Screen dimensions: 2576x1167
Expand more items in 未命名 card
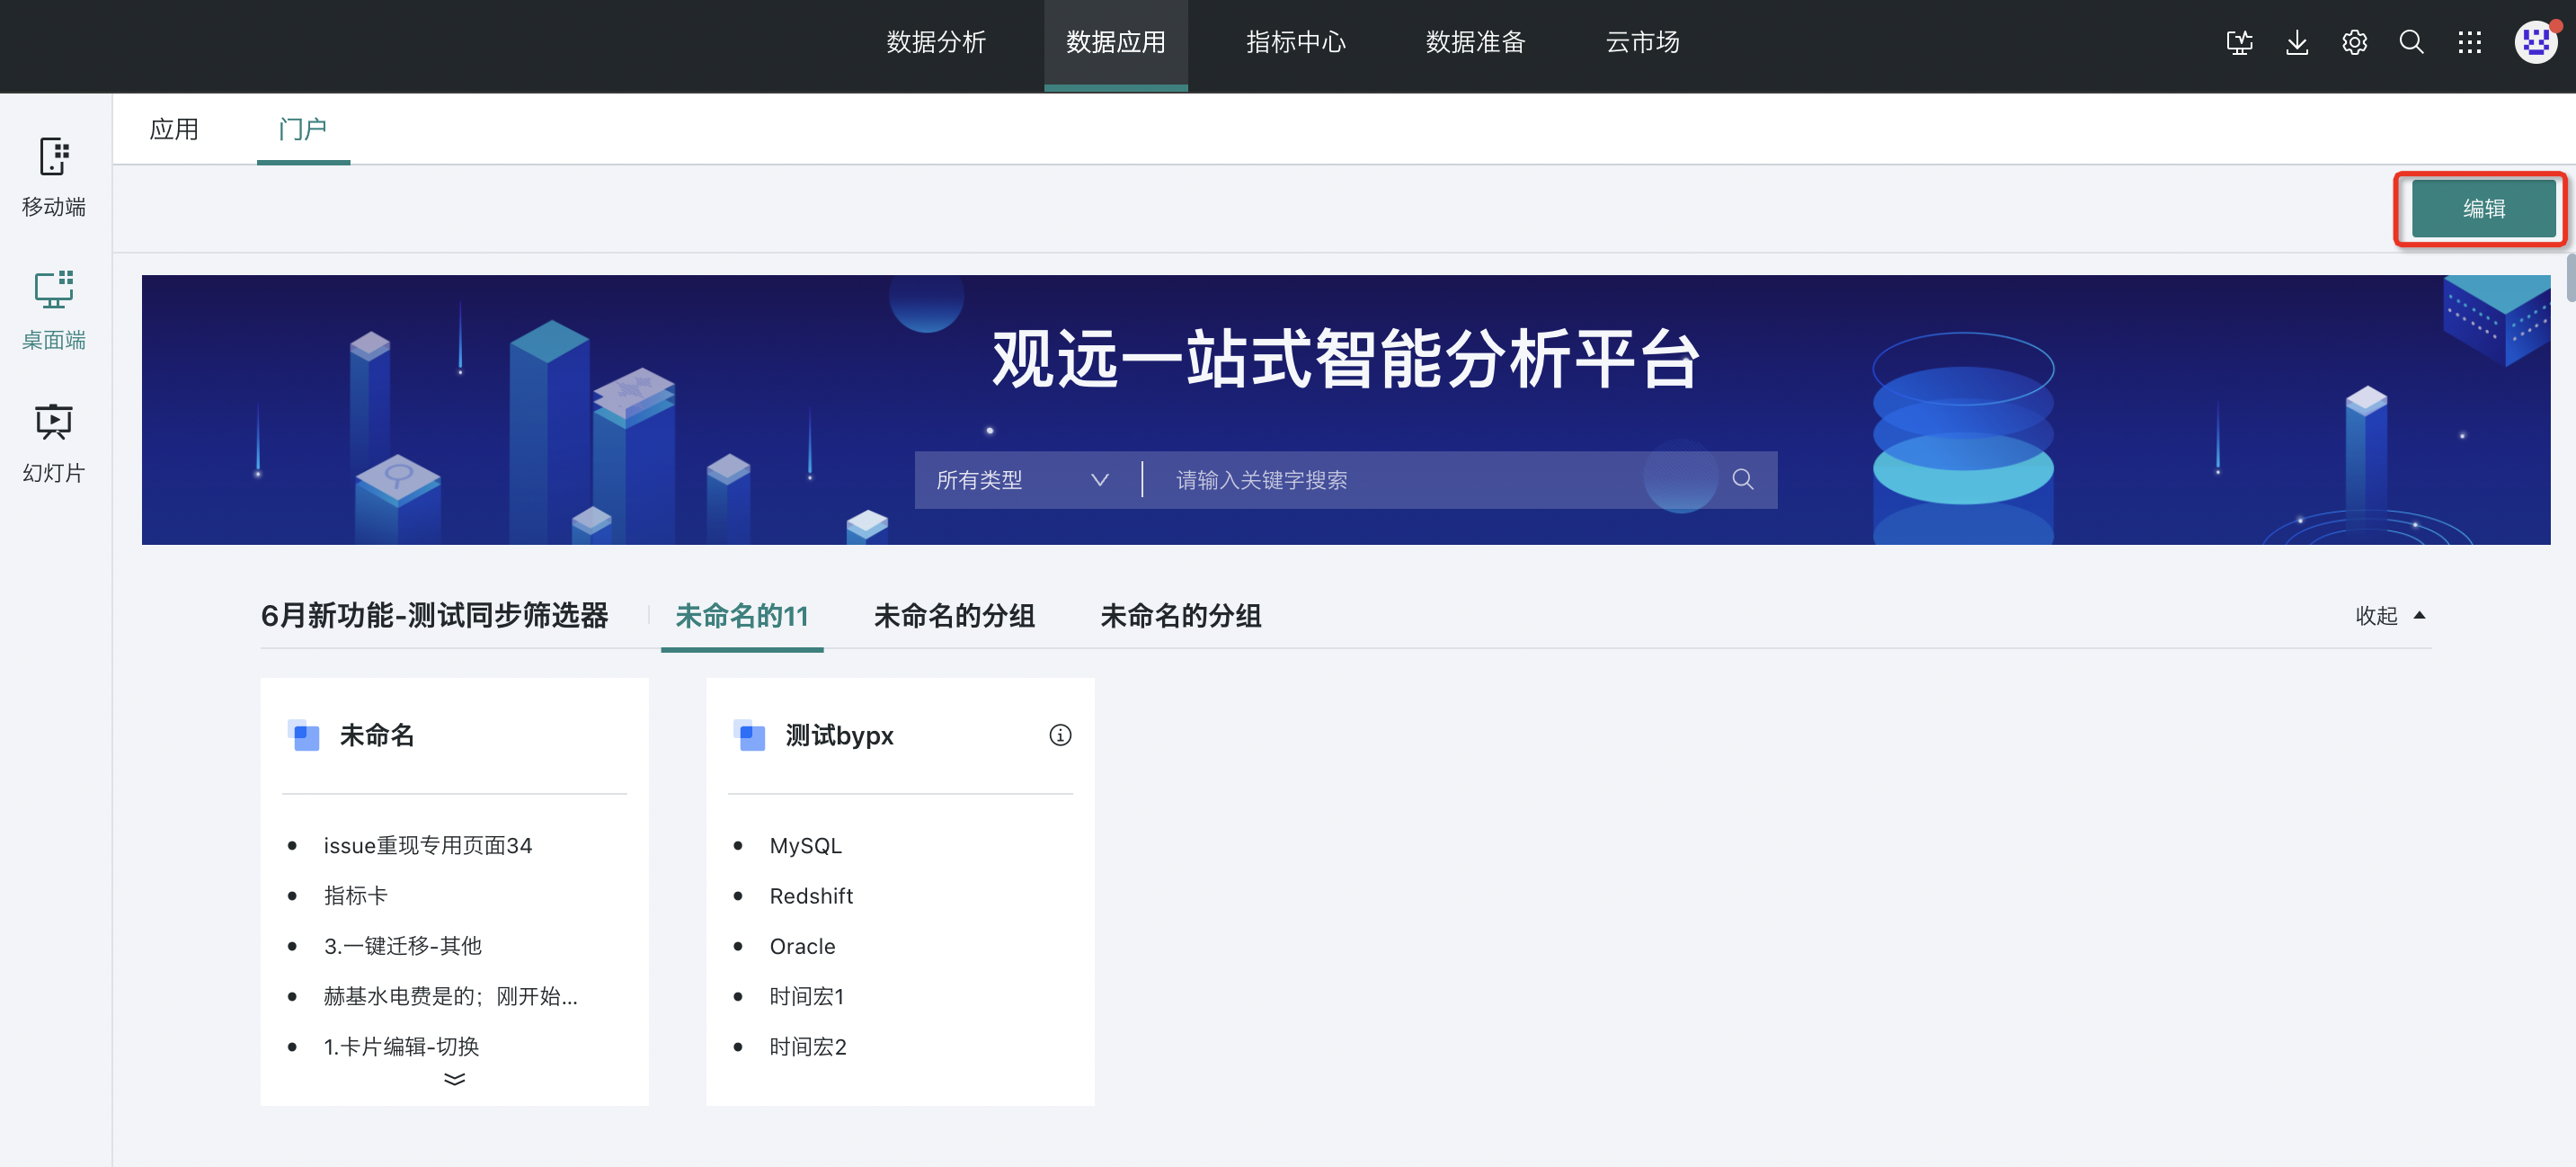454,1079
